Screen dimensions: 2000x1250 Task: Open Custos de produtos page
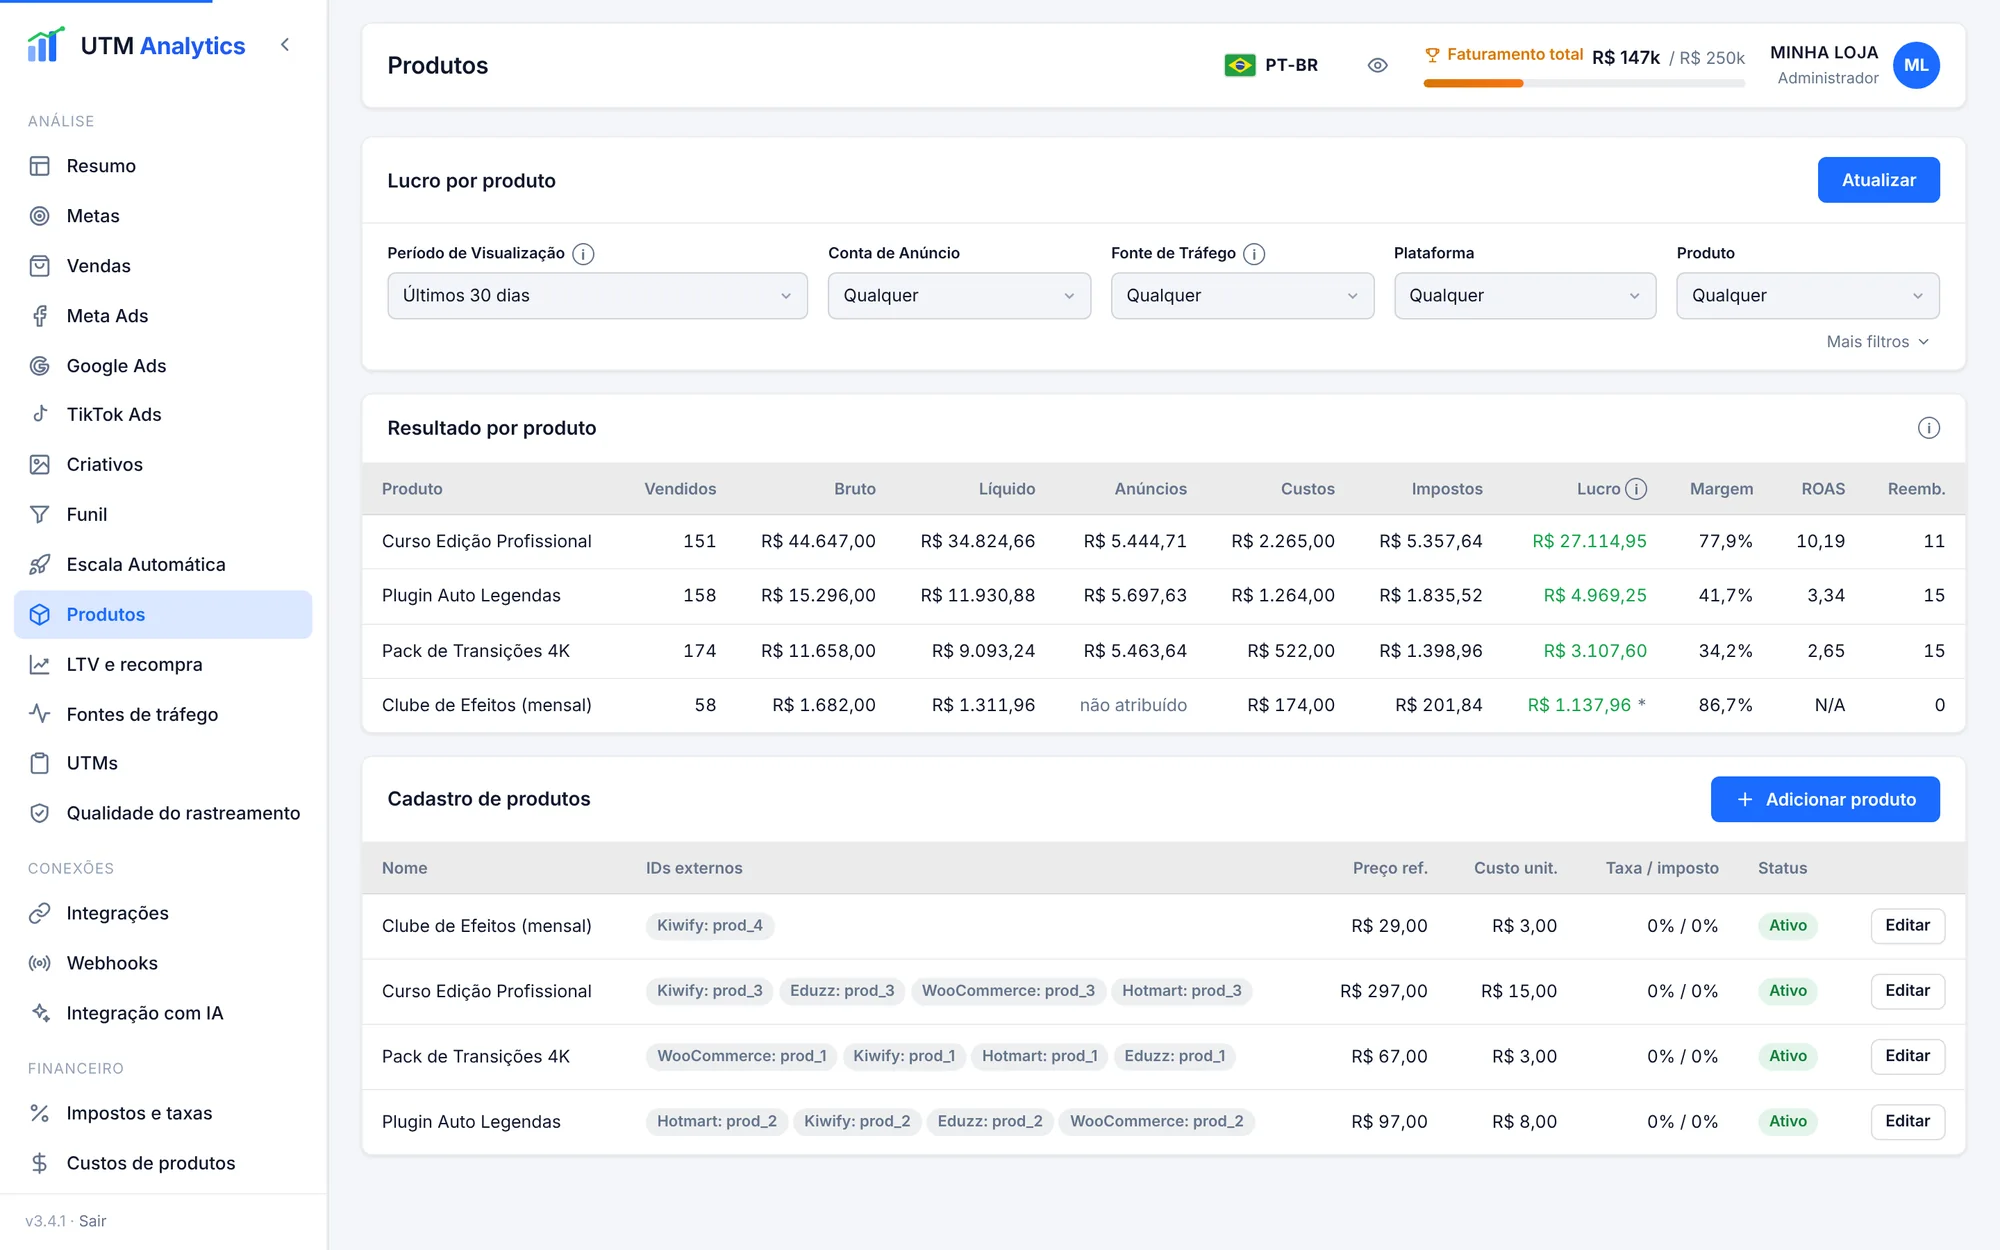coord(163,1163)
